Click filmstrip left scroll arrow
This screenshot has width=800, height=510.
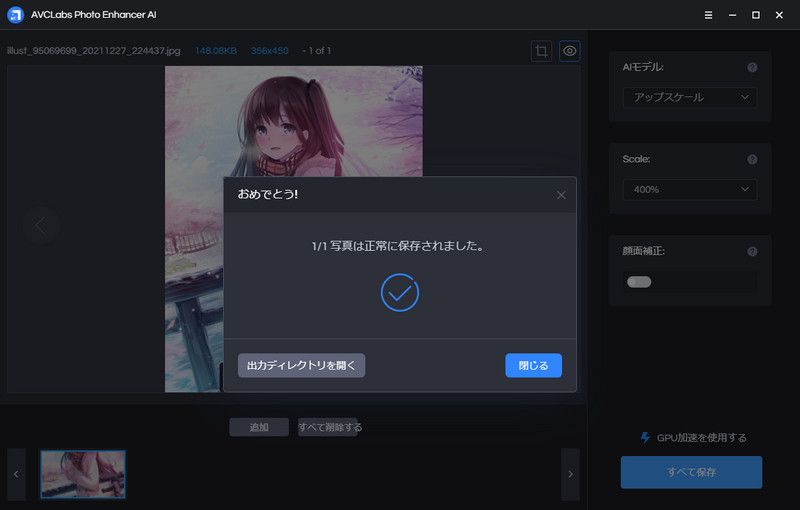pos(16,474)
